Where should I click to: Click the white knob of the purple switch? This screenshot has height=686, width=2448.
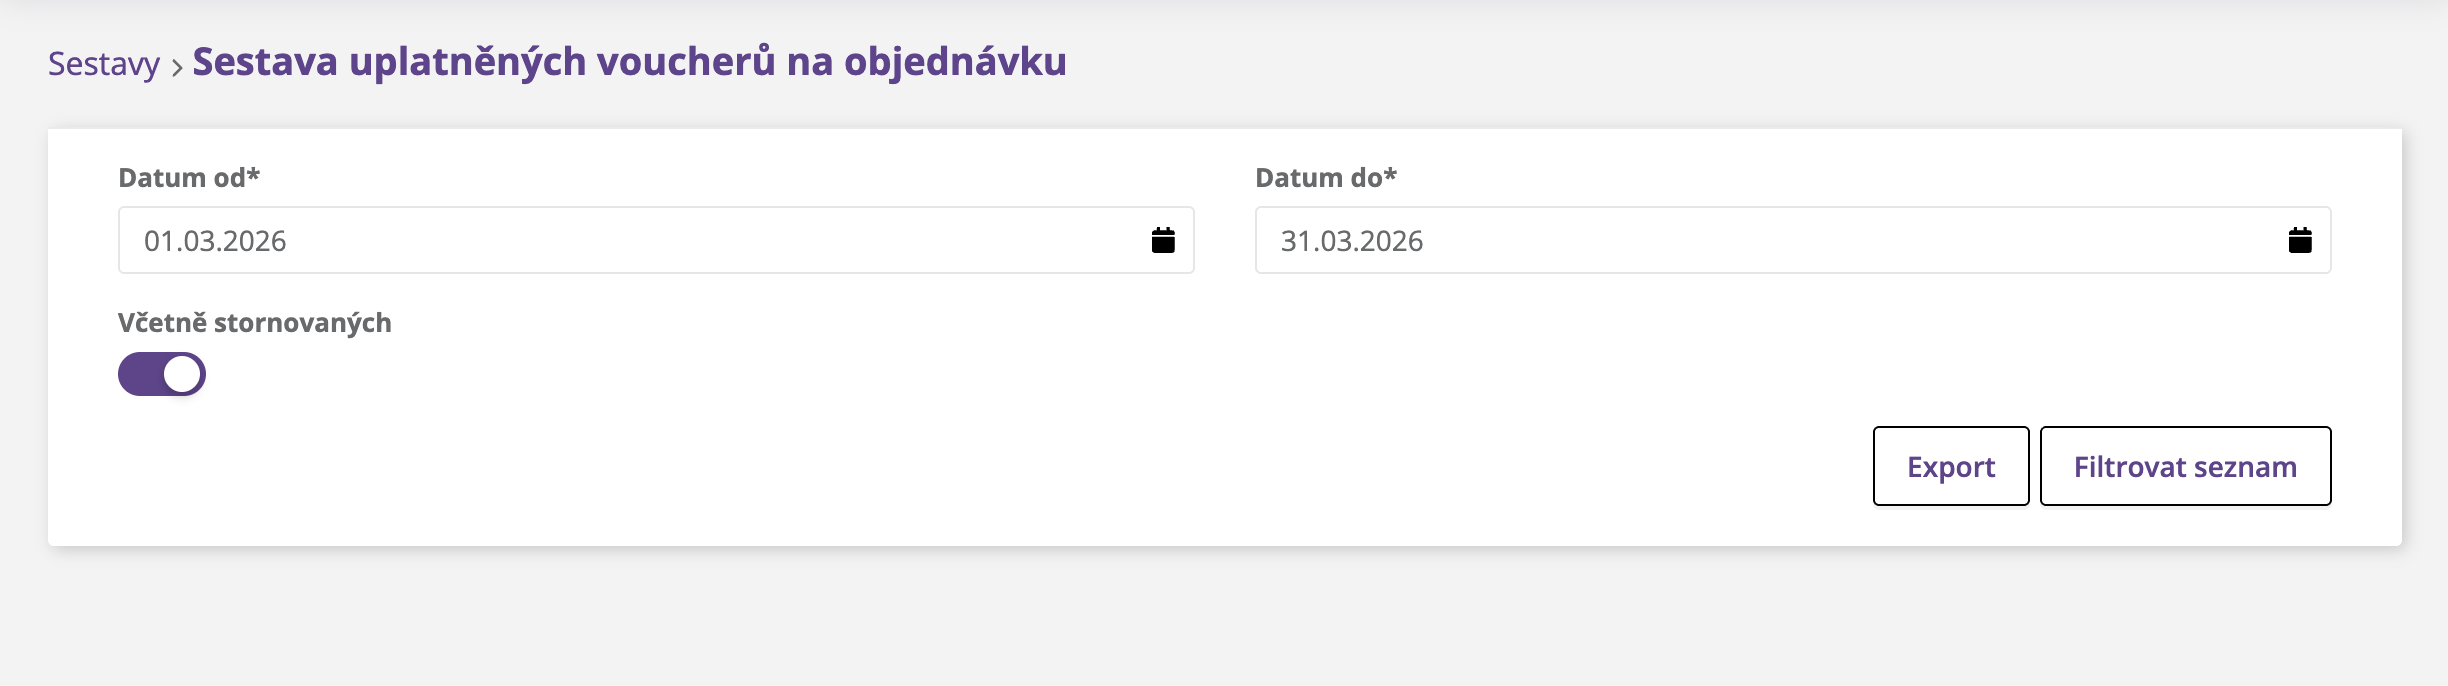(182, 374)
